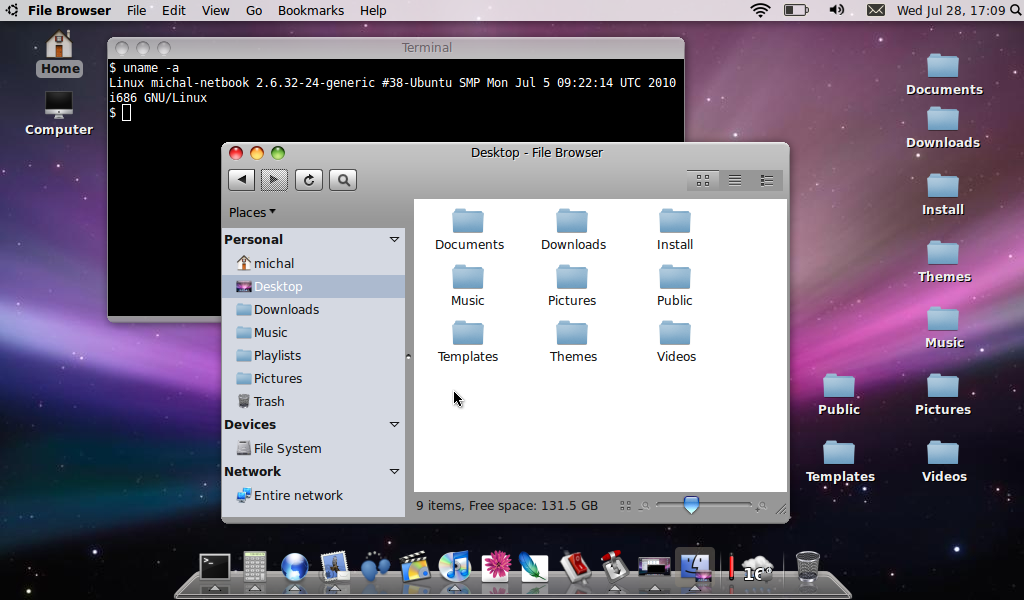
Task: Go back using the Back arrow button
Action: pos(242,180)
